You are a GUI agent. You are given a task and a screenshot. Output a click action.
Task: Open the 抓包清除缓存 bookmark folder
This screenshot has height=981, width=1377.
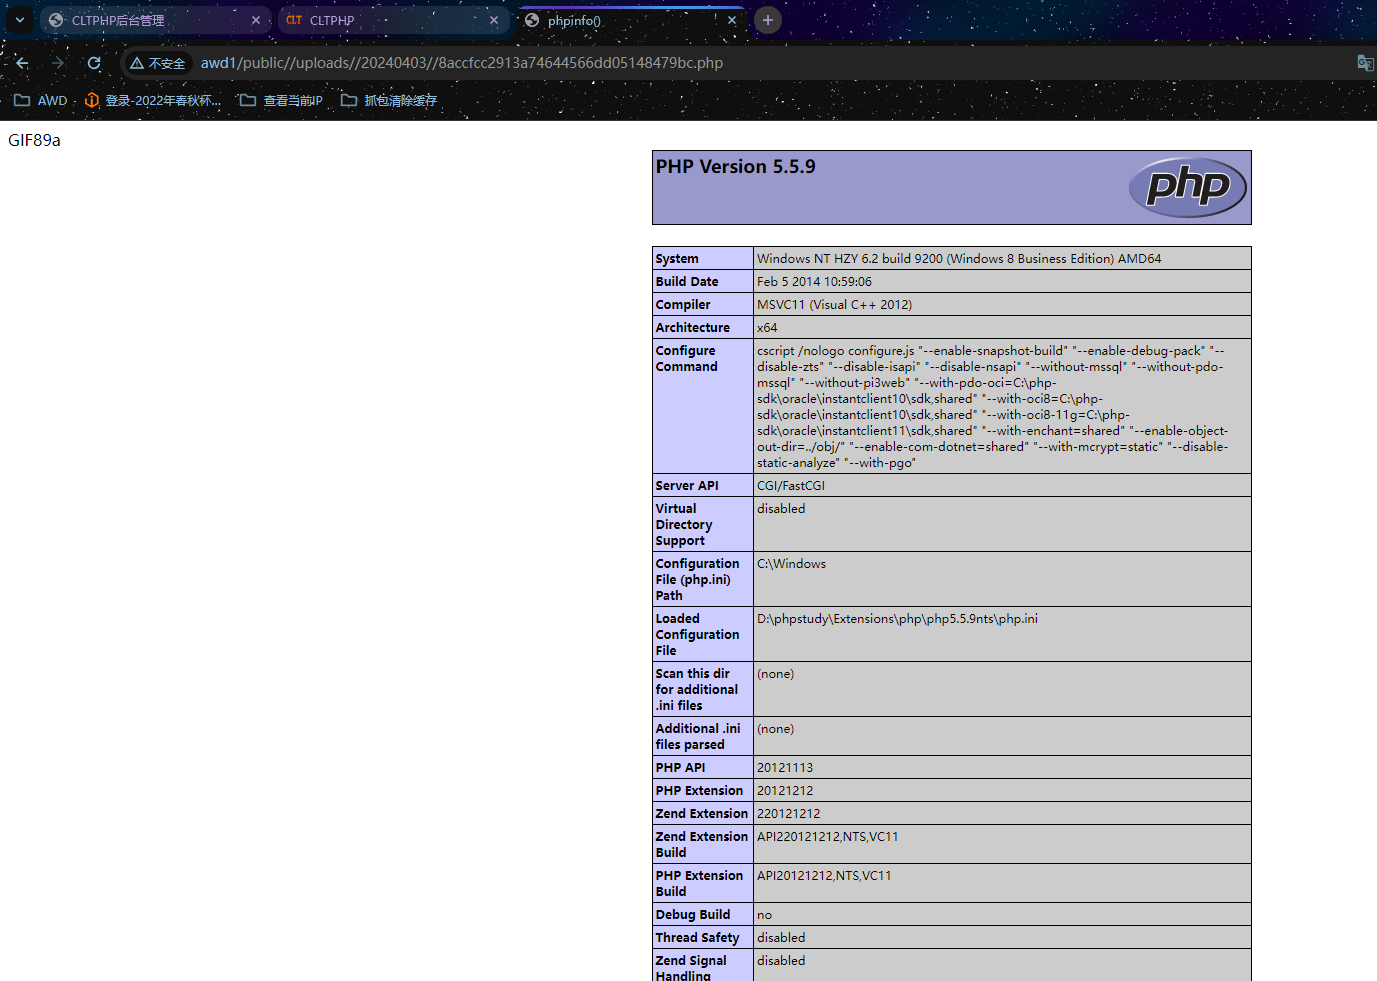pos(389,100)
